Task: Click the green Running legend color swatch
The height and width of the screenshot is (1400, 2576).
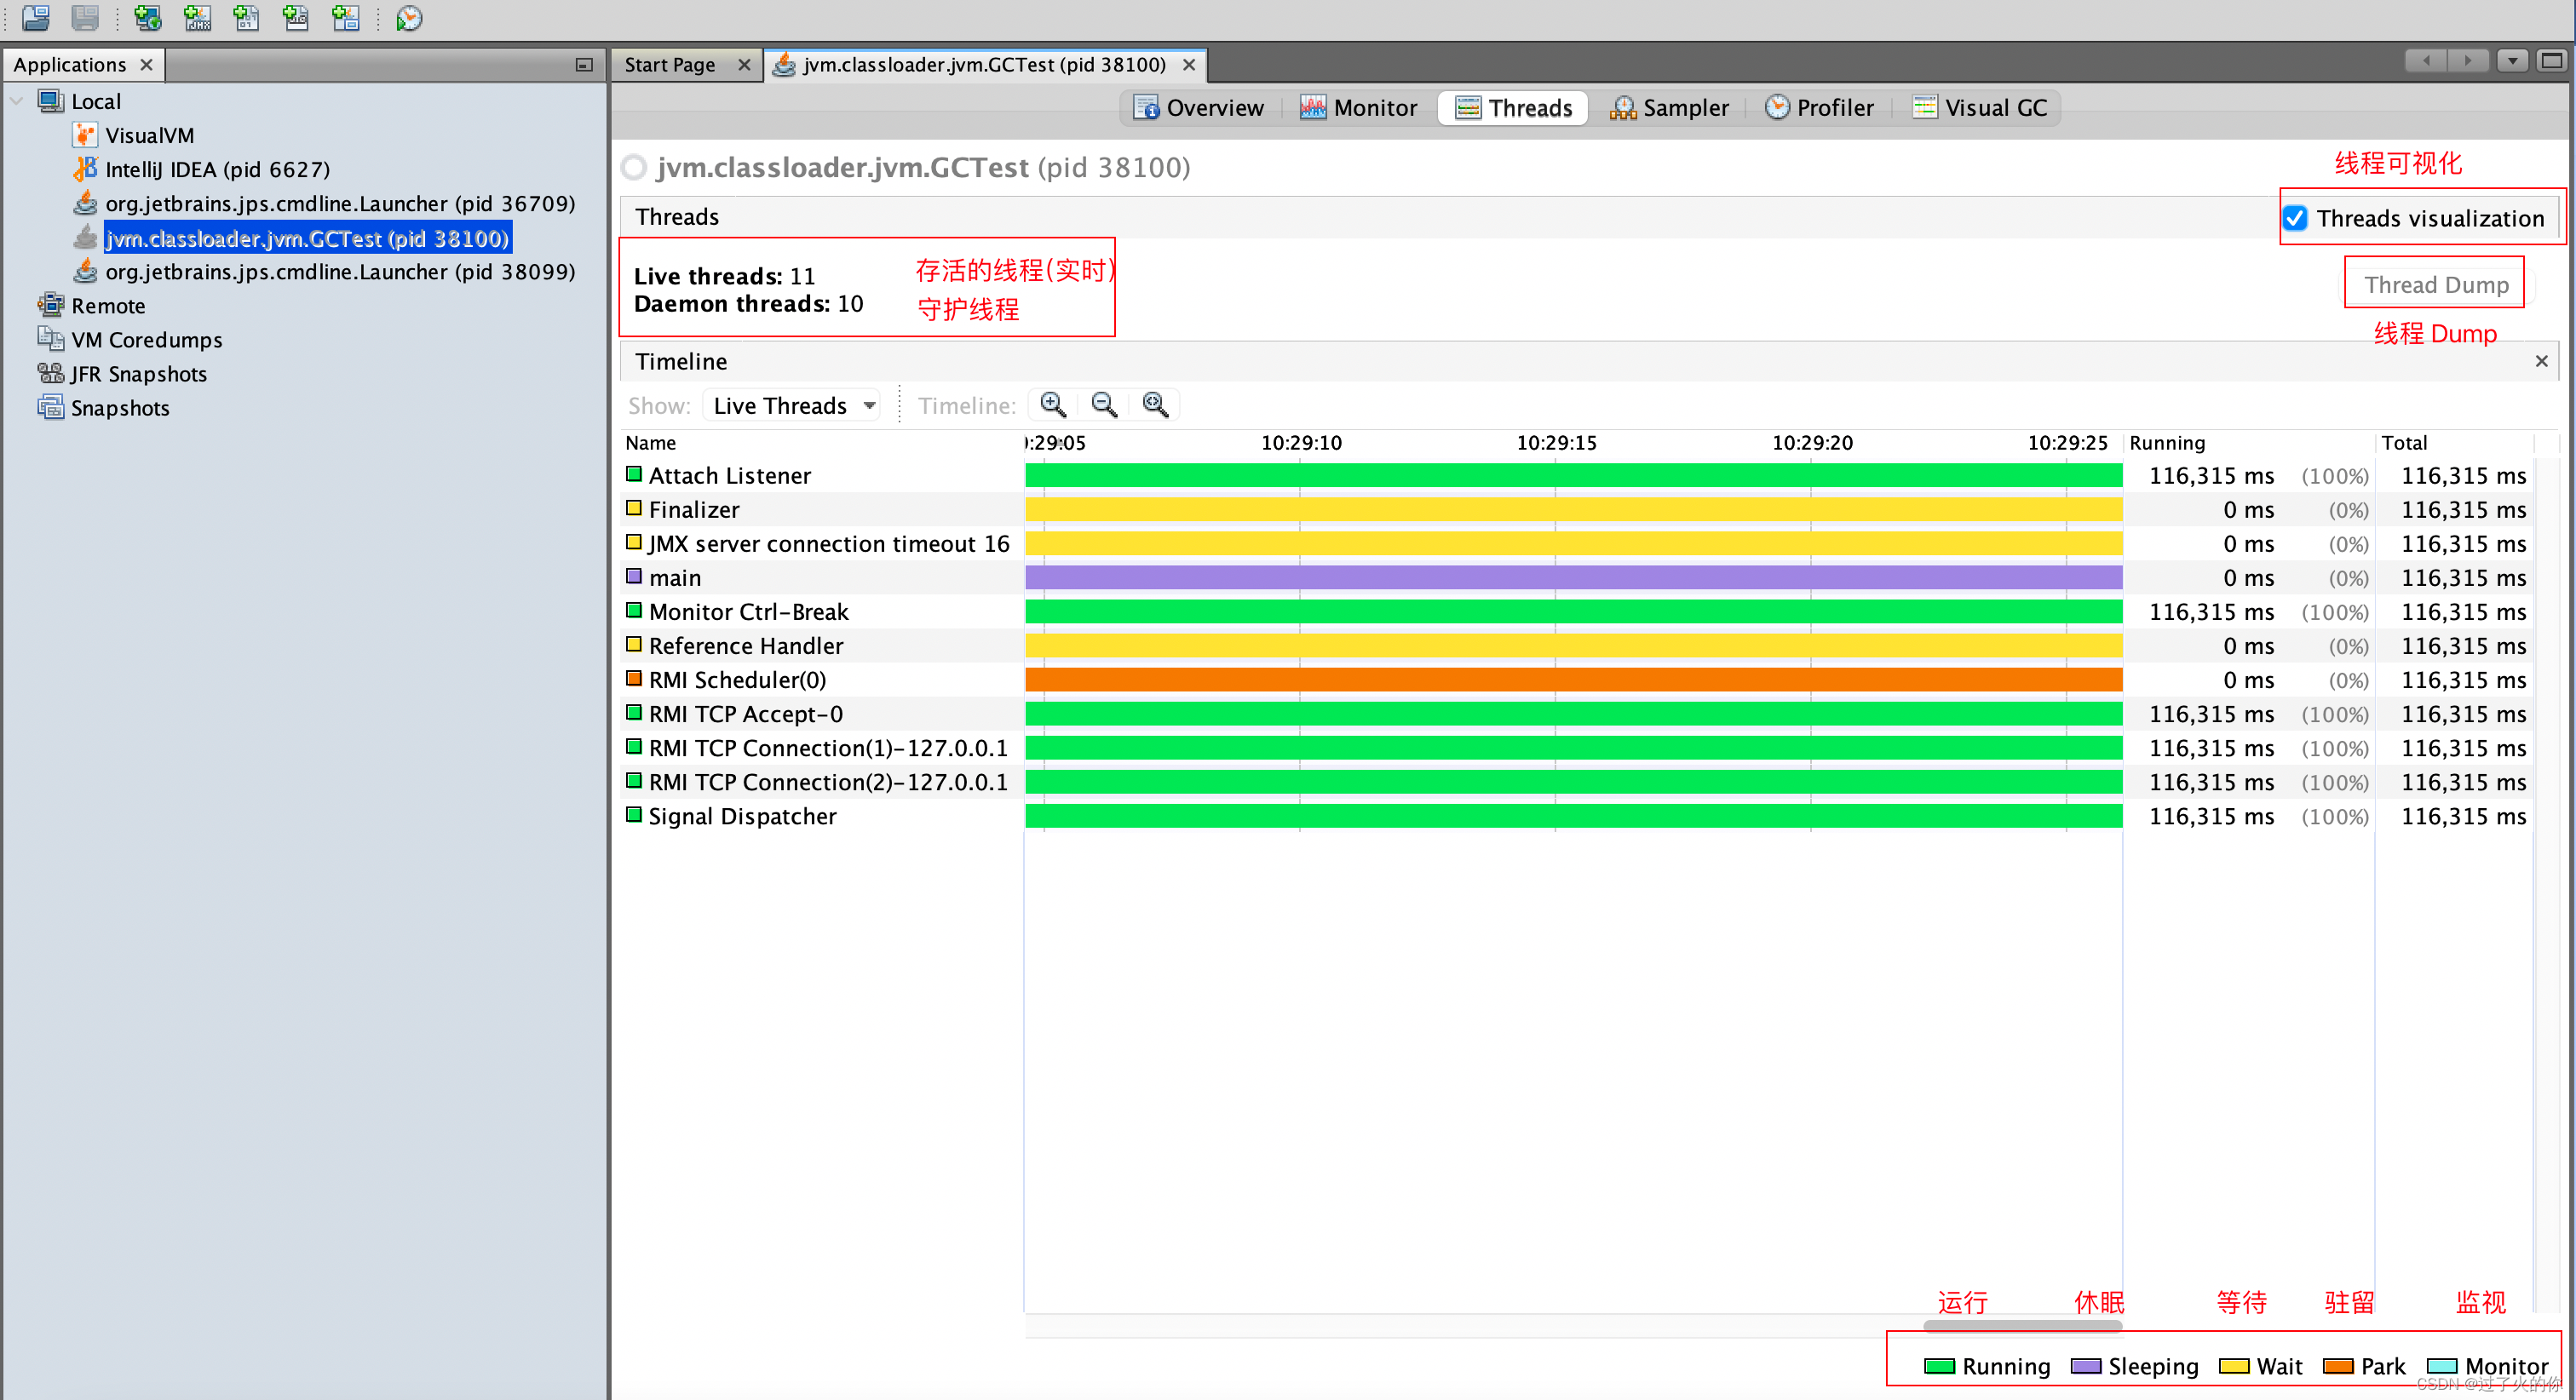Action: tap(1939, 1366)
